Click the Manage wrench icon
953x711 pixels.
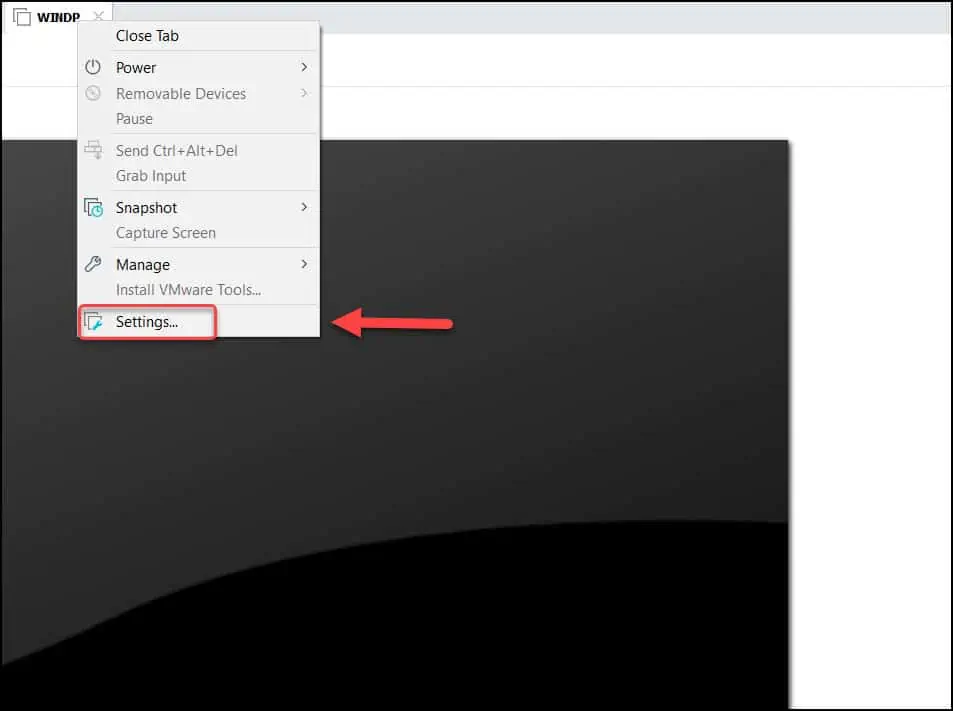click(x=93, y=265)
